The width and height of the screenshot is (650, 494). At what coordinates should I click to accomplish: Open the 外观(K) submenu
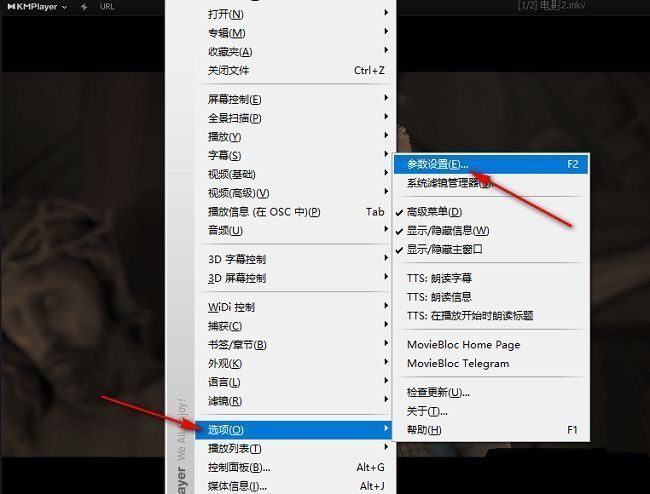[295, 363]
